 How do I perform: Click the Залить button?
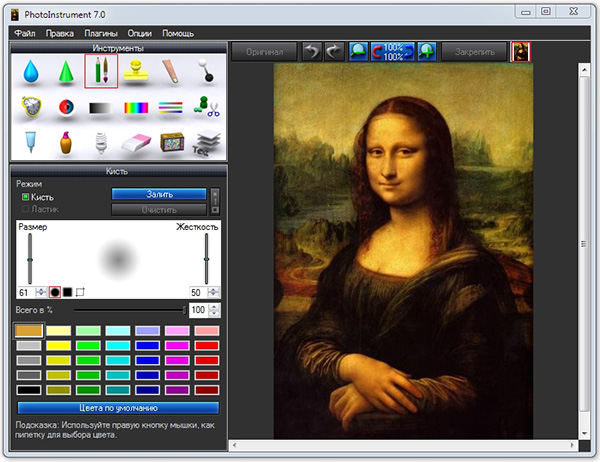(x=159, y=194)
